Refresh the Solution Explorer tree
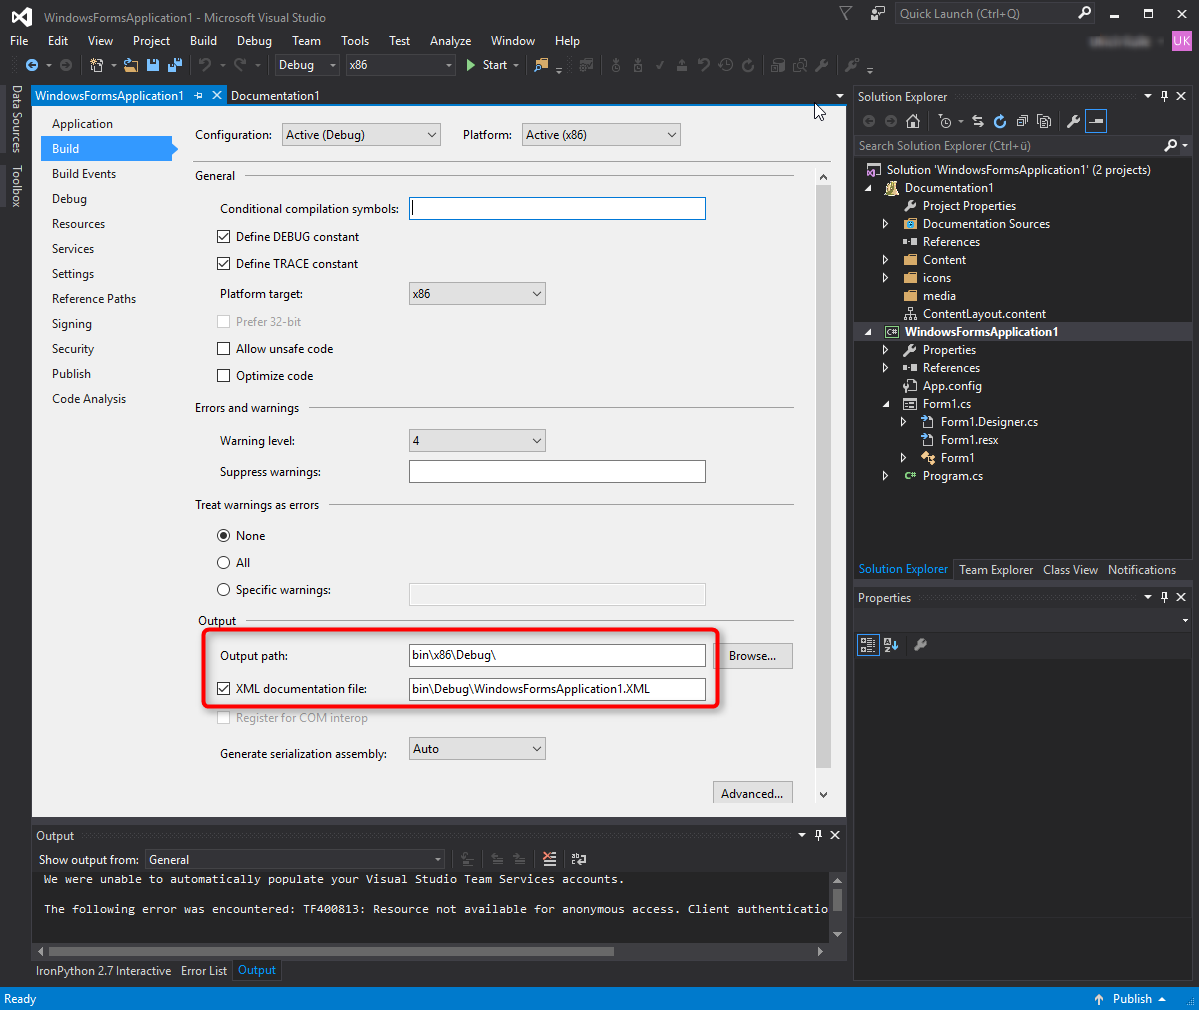The width and height of the screenshot is (1199, 1010). (x=999, y=121)
